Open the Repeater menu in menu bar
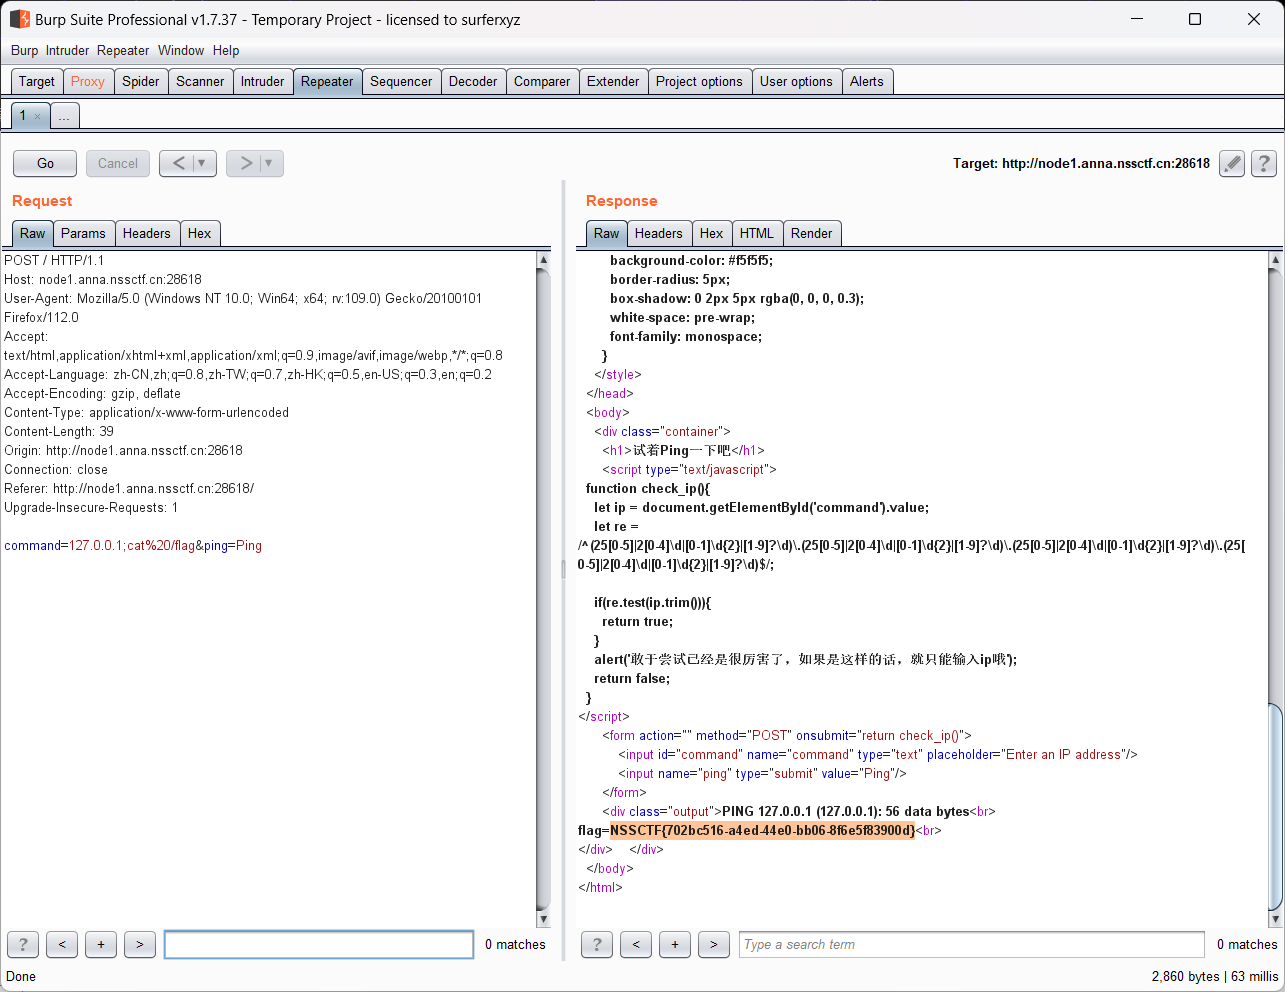This screenshot has height=992, width=1285. 123,50
